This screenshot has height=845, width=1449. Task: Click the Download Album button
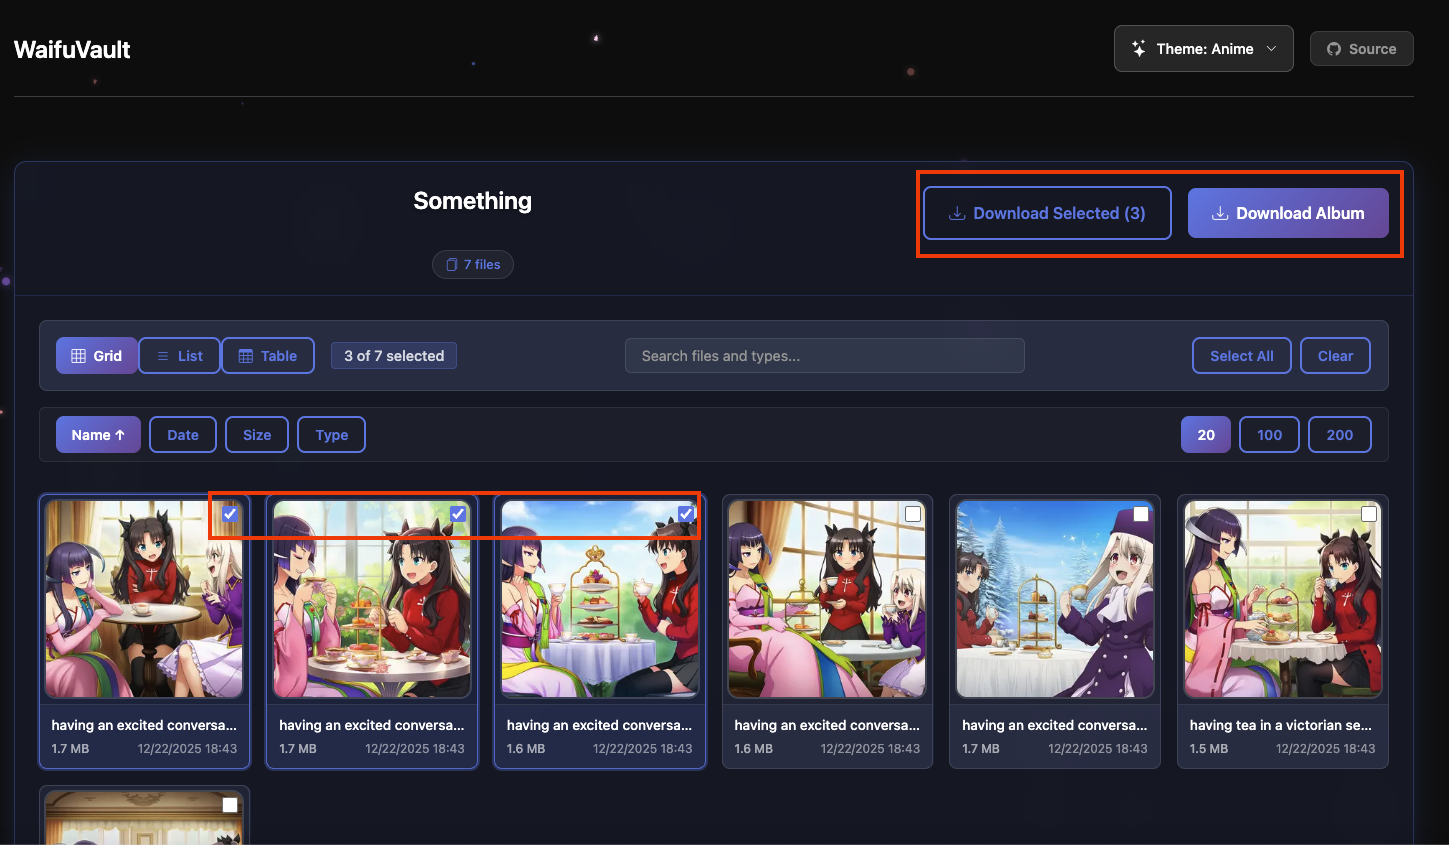[1288, 213]
